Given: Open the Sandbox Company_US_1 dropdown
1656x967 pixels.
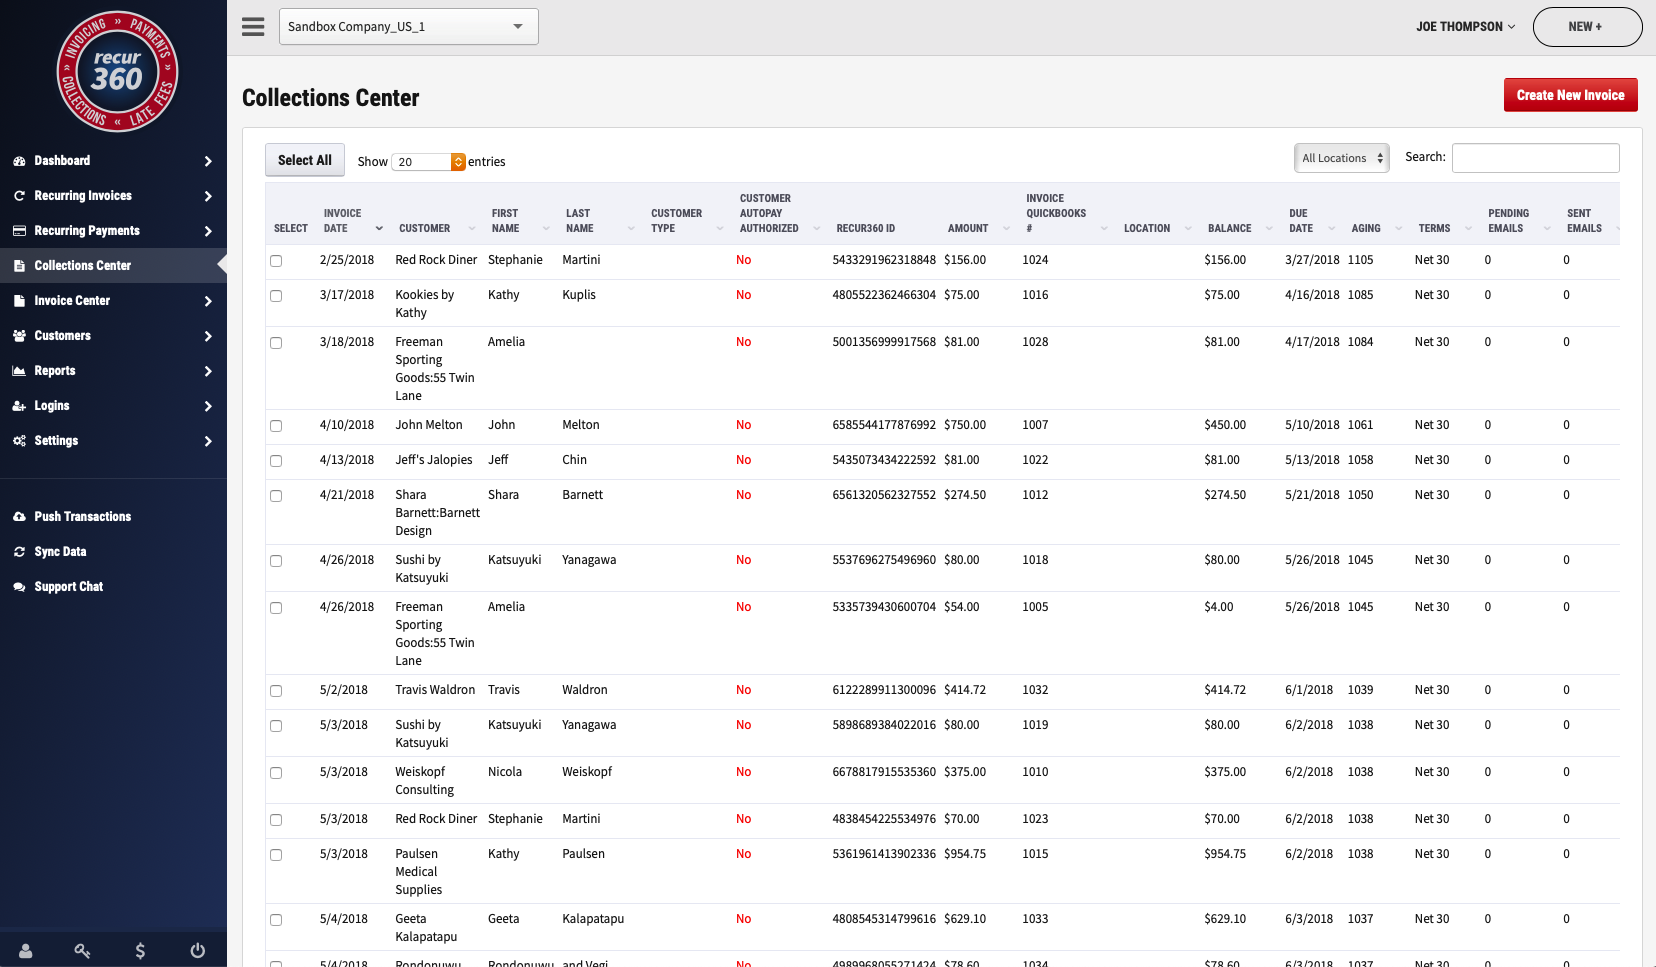Looking at the screenshot, I should coord(408,26).
